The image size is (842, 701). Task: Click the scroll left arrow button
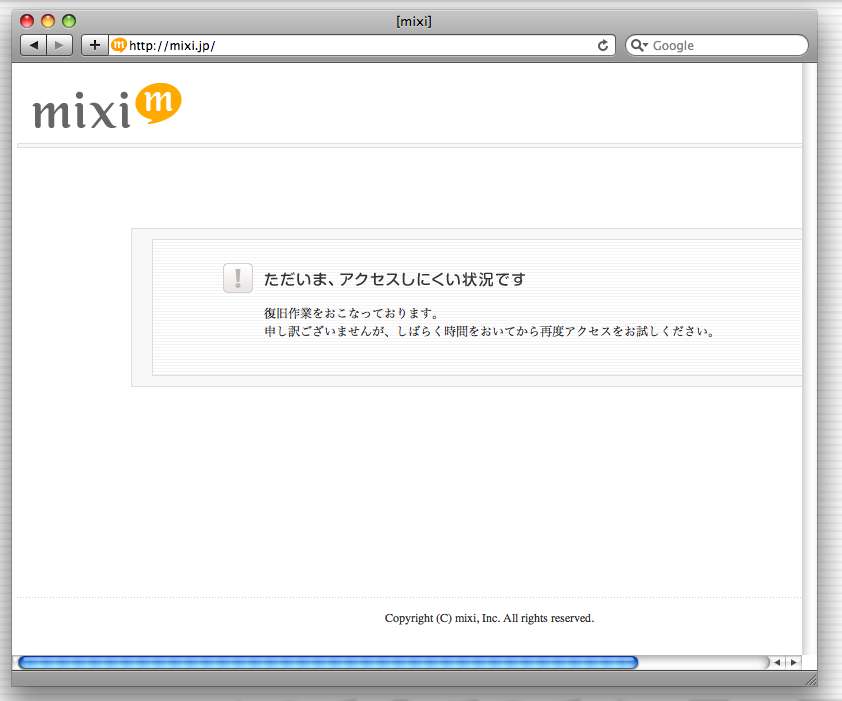click(x=776, y=662)
